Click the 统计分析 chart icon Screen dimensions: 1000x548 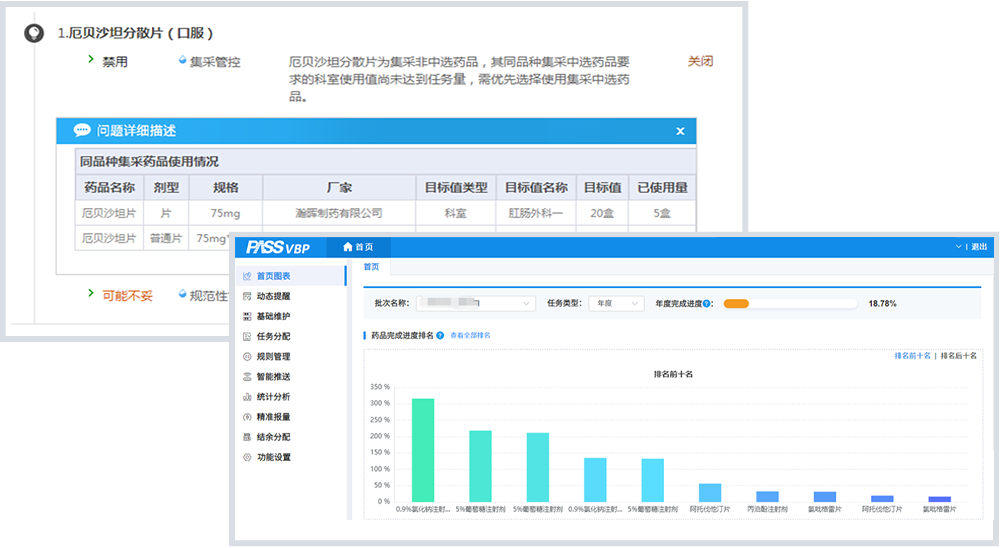[247, 397]
